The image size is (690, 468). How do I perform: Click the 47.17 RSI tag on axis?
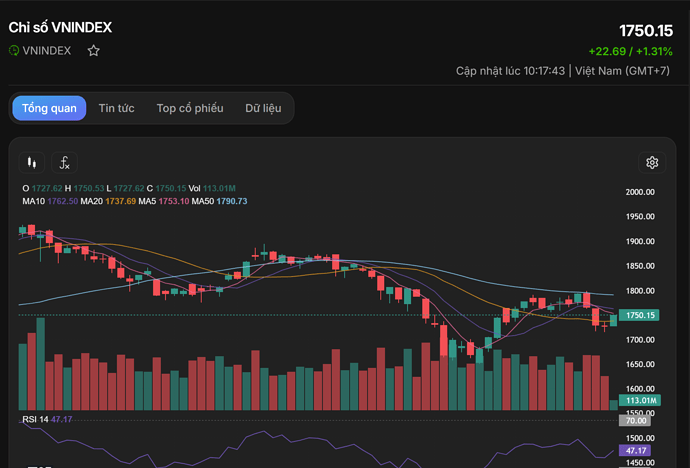tap(635, 450)
